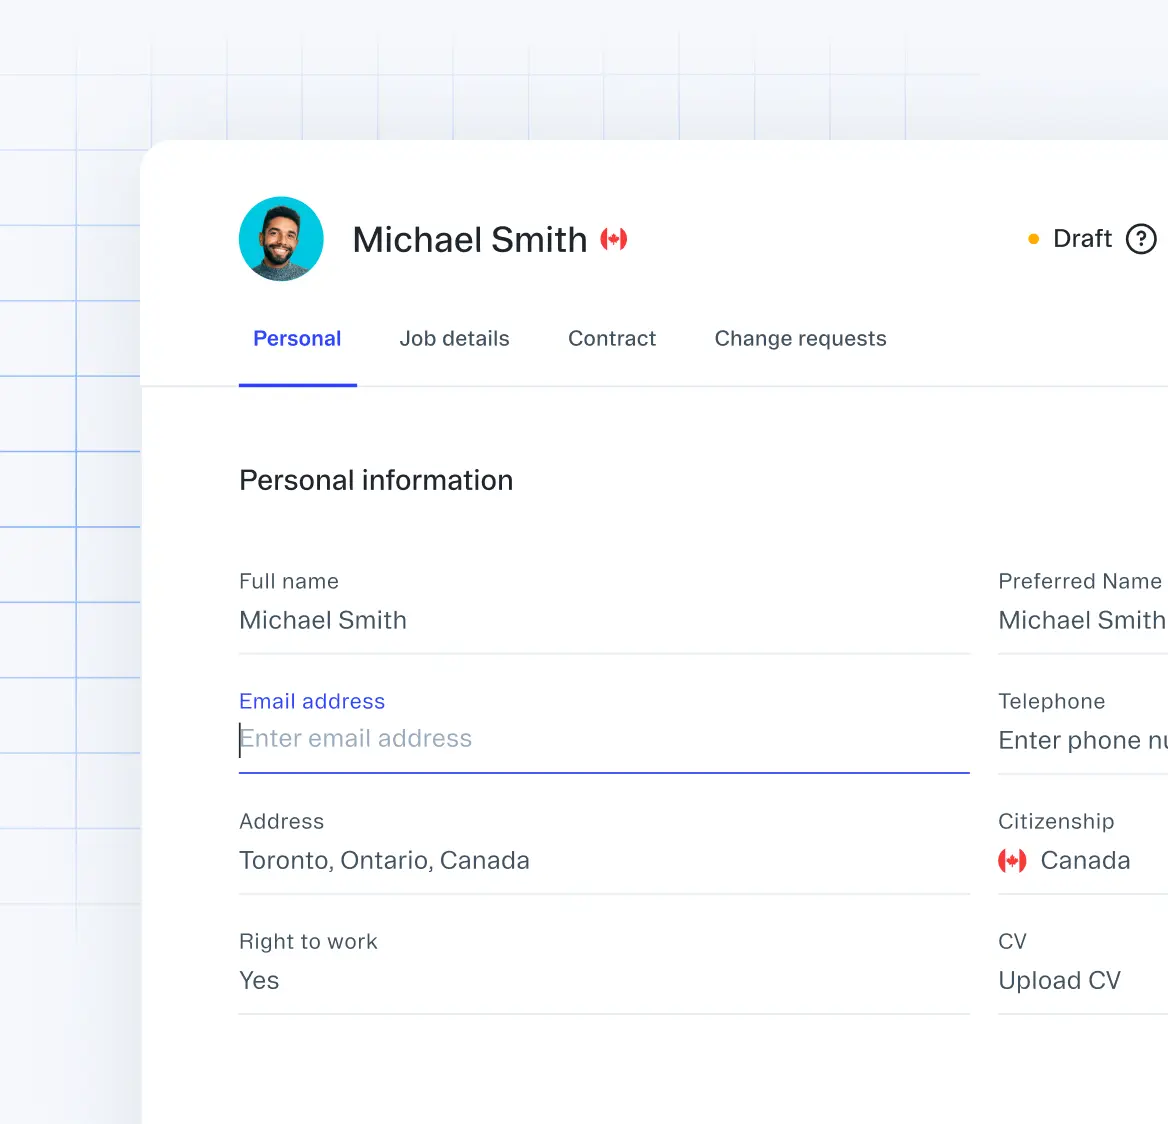Click the Canada flag in Citizenship field
The height and width of the screenshot is (1124, 1168).
pos(1012,860)
